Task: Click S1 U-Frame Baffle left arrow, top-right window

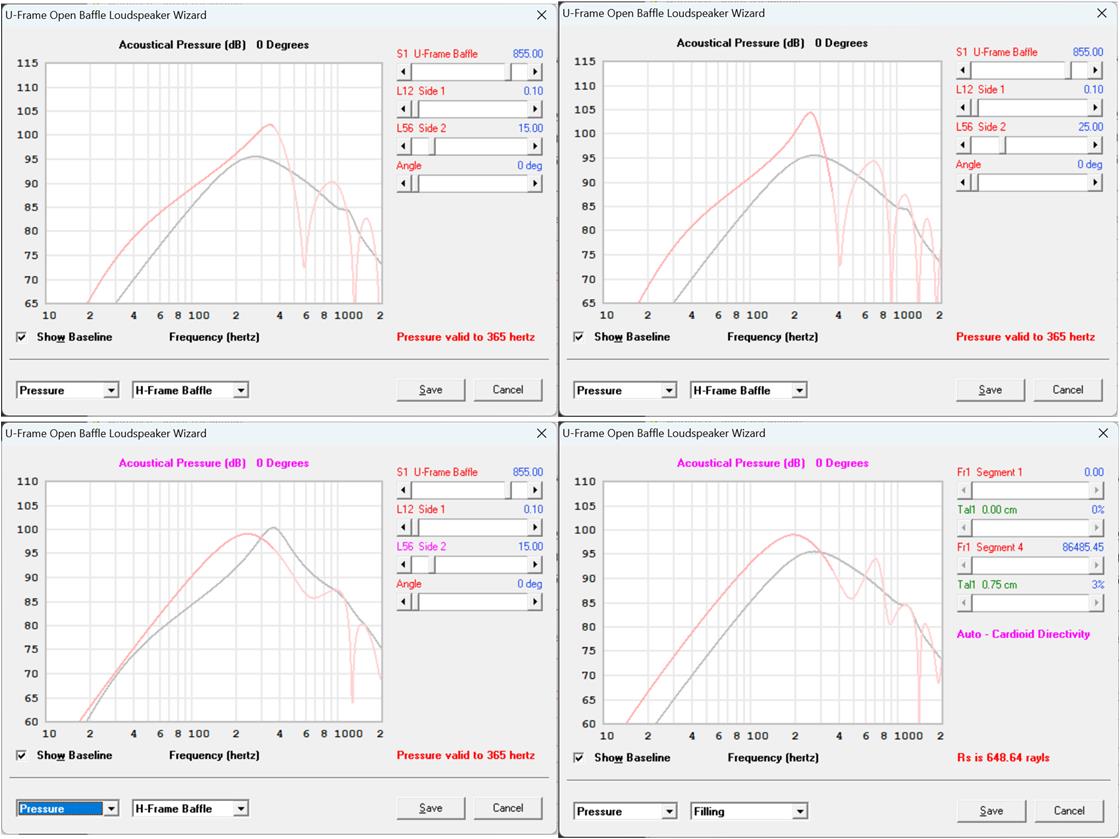Action: pyautogui.click(x=964, y=70)
